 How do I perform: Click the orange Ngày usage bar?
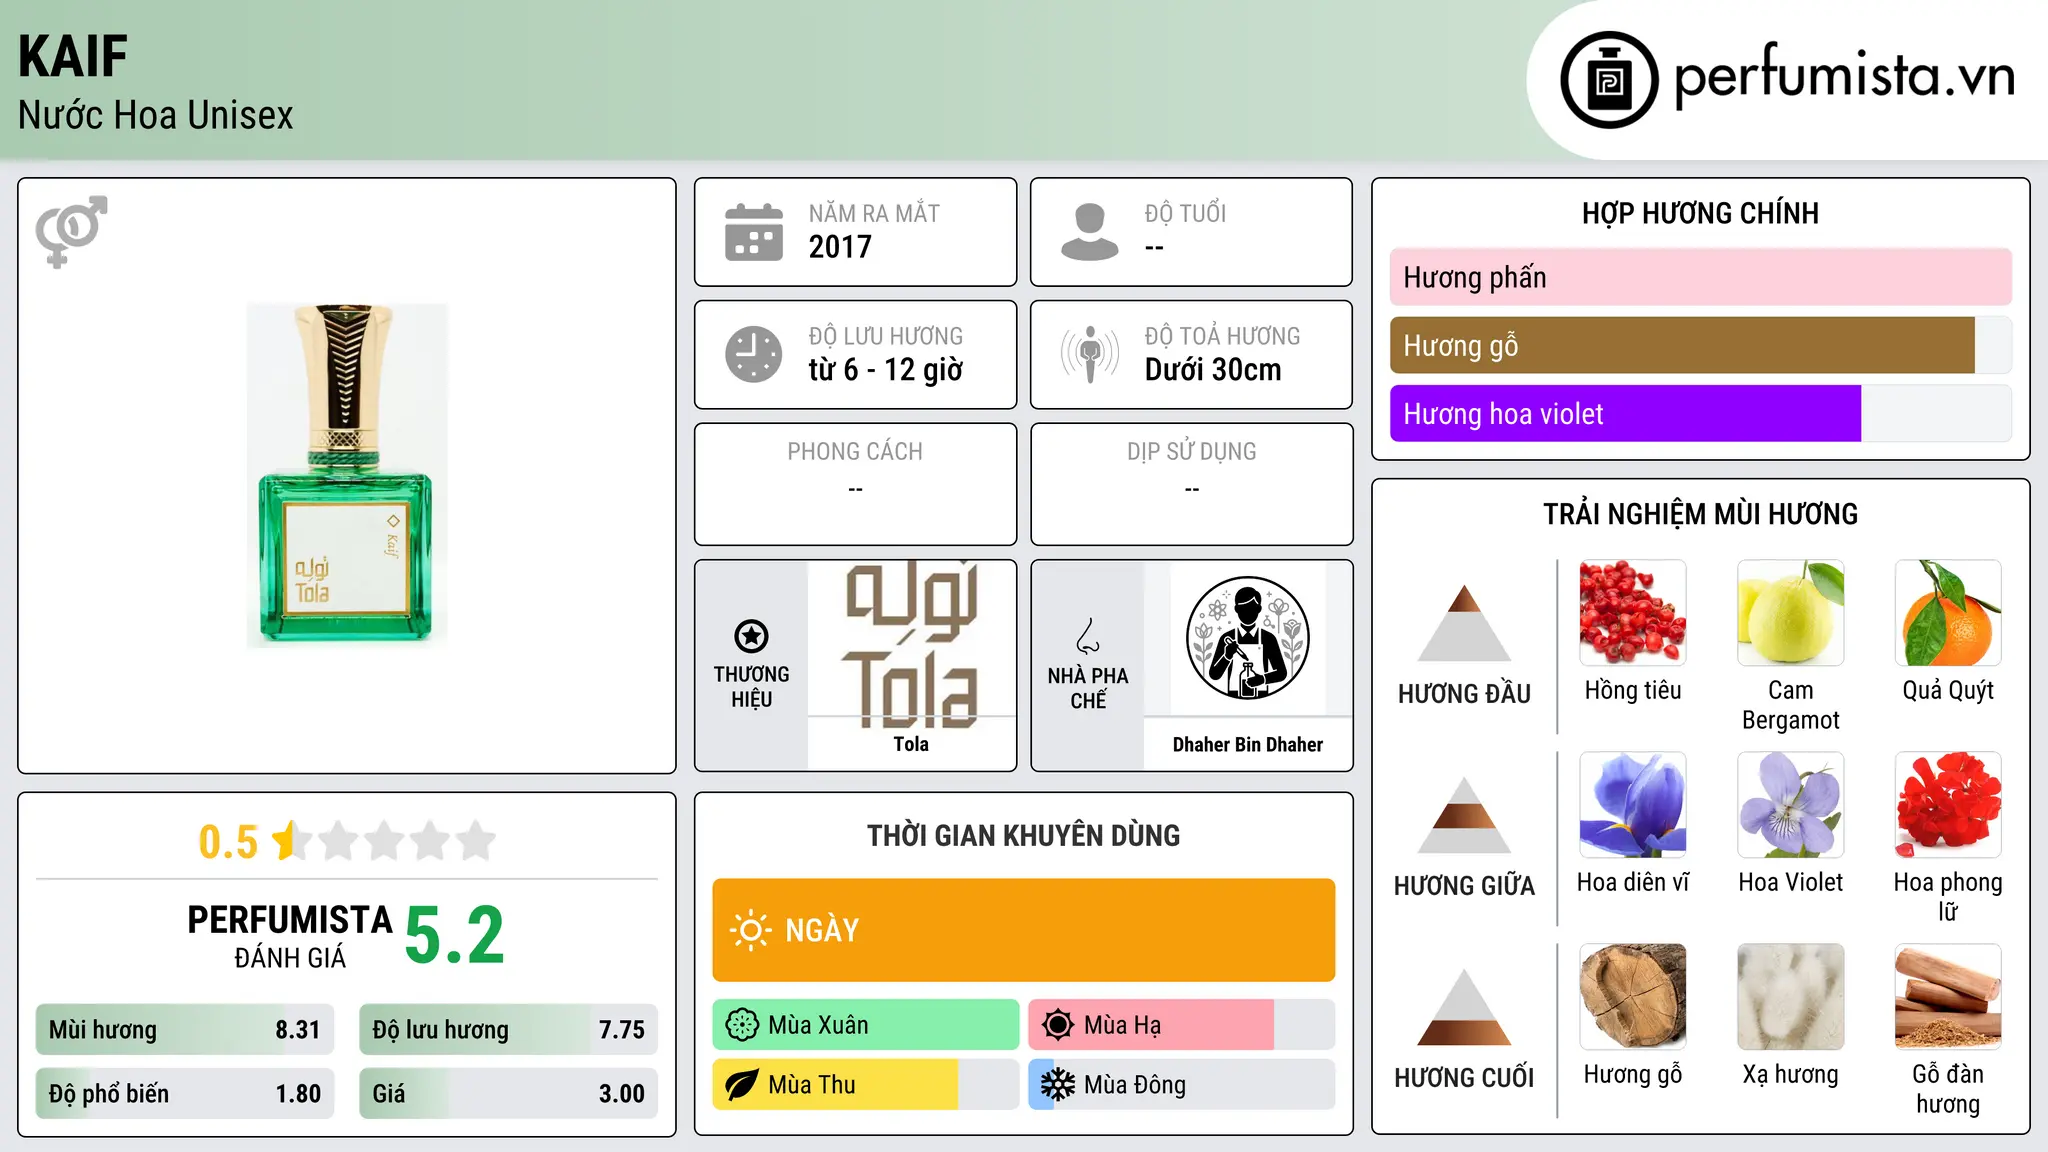click(1023, 930)
